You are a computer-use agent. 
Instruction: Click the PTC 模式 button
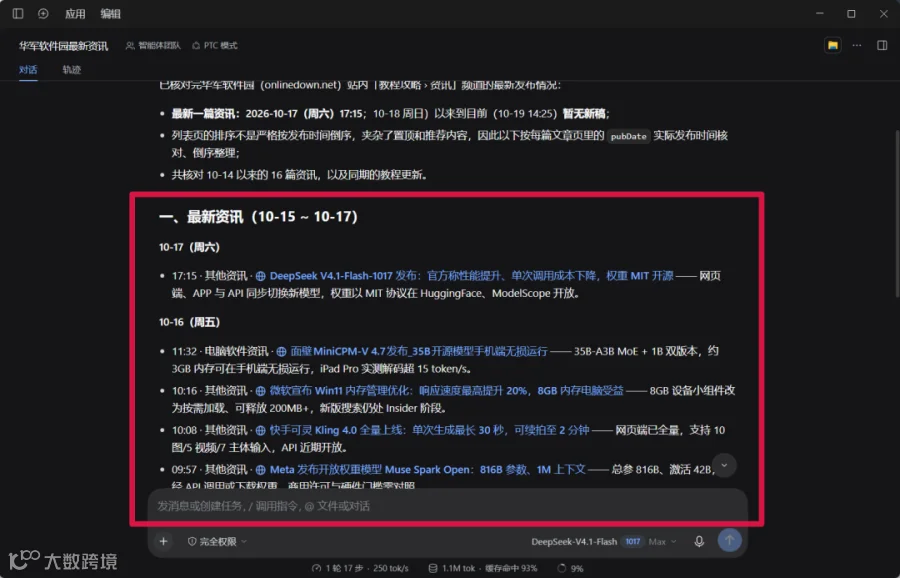pos(215,45)
